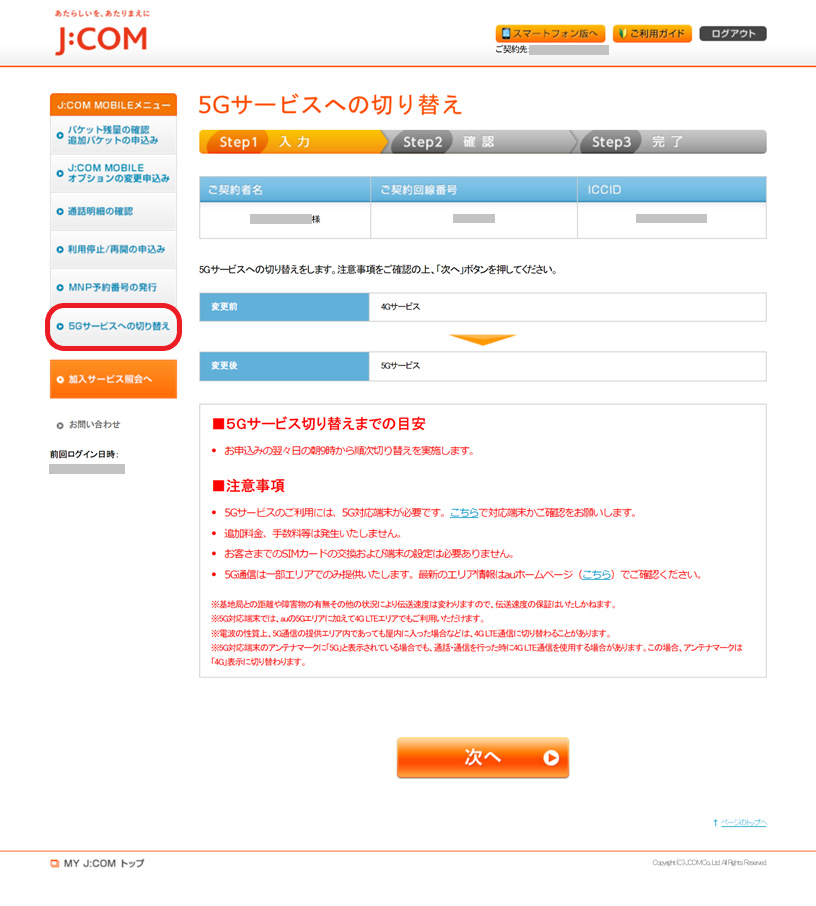Click the Step2 確認 progress step
The image size is (816, 906).
click(x=481, y=142)
